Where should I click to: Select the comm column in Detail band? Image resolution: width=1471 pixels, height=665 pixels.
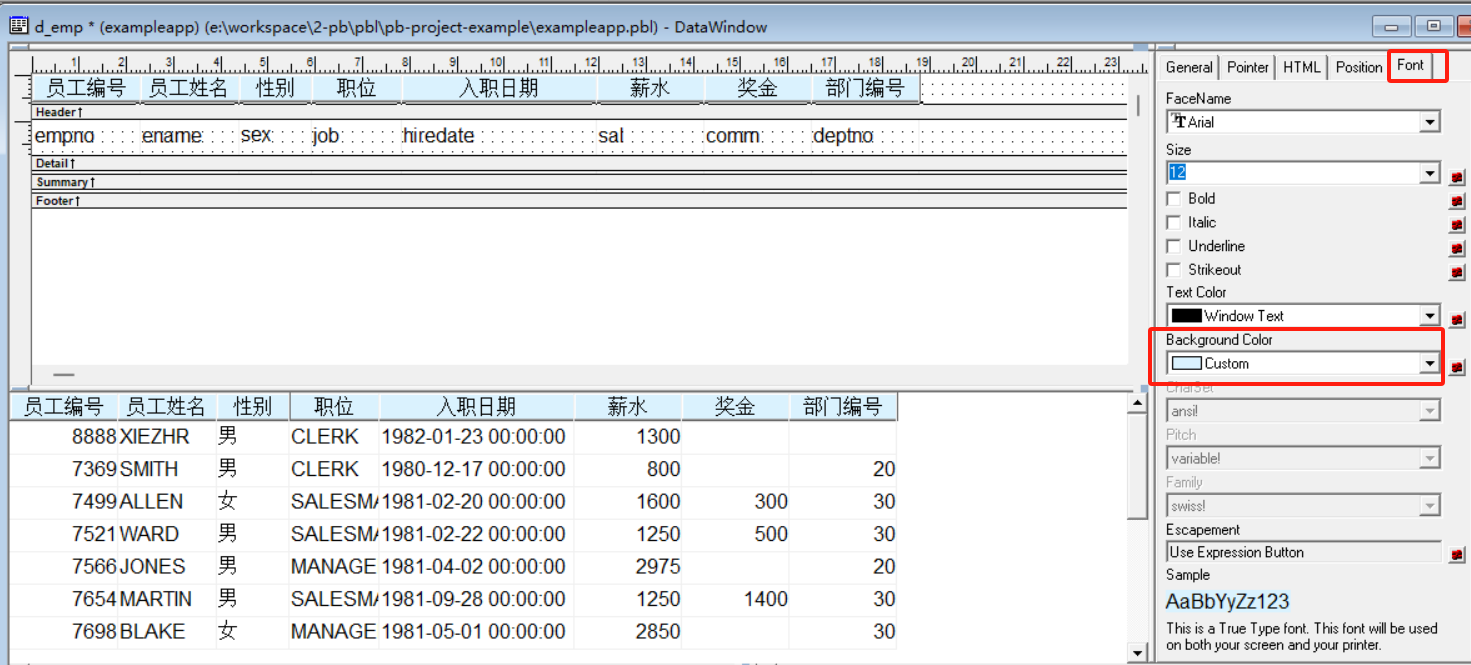point(757,136)
